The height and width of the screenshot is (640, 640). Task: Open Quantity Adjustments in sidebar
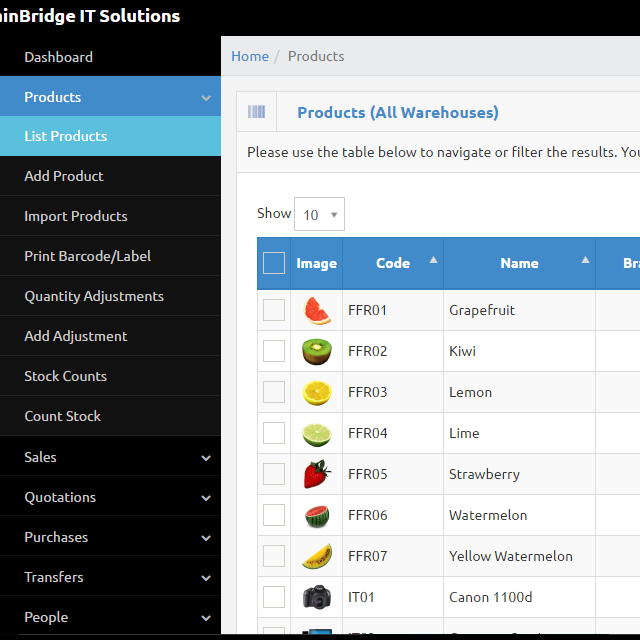110,296
